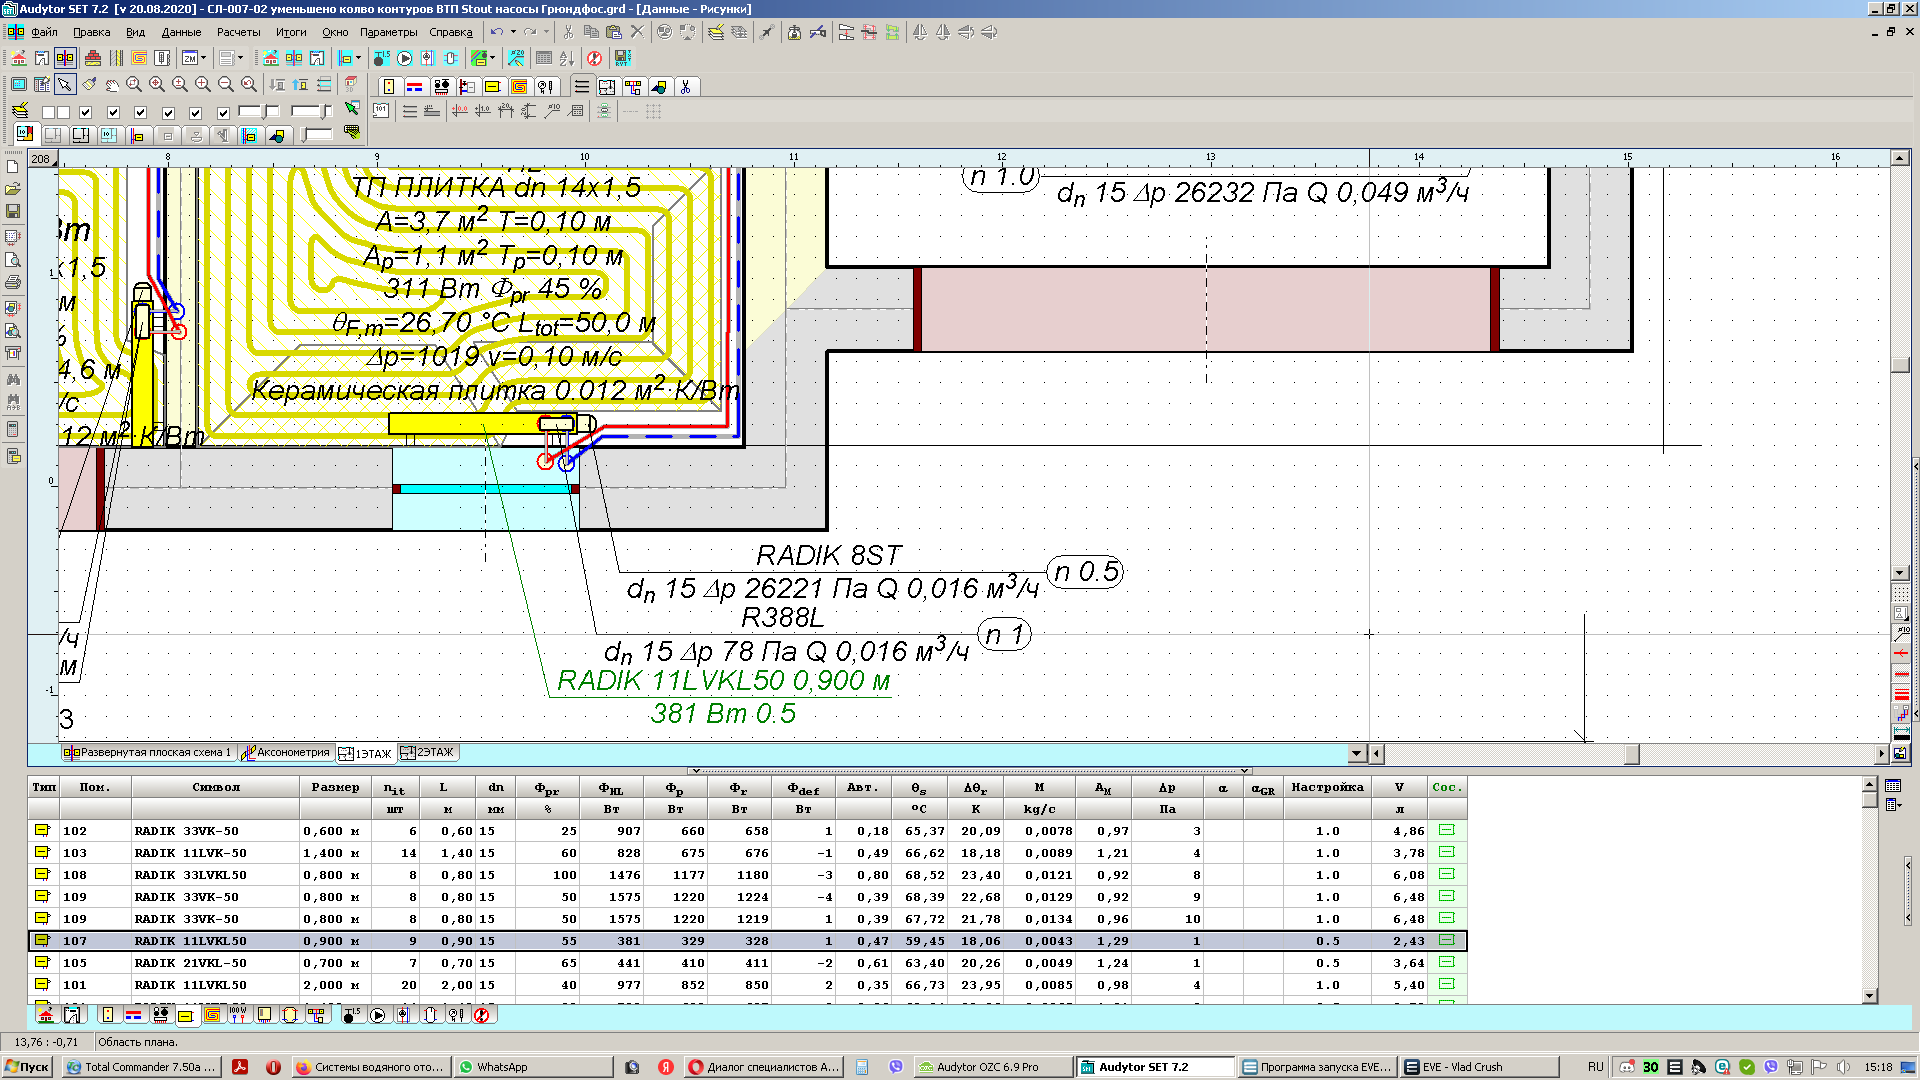Click the hand pan tool
This screenshot has height=1080, width=1920.
click(x=112, y=86)
